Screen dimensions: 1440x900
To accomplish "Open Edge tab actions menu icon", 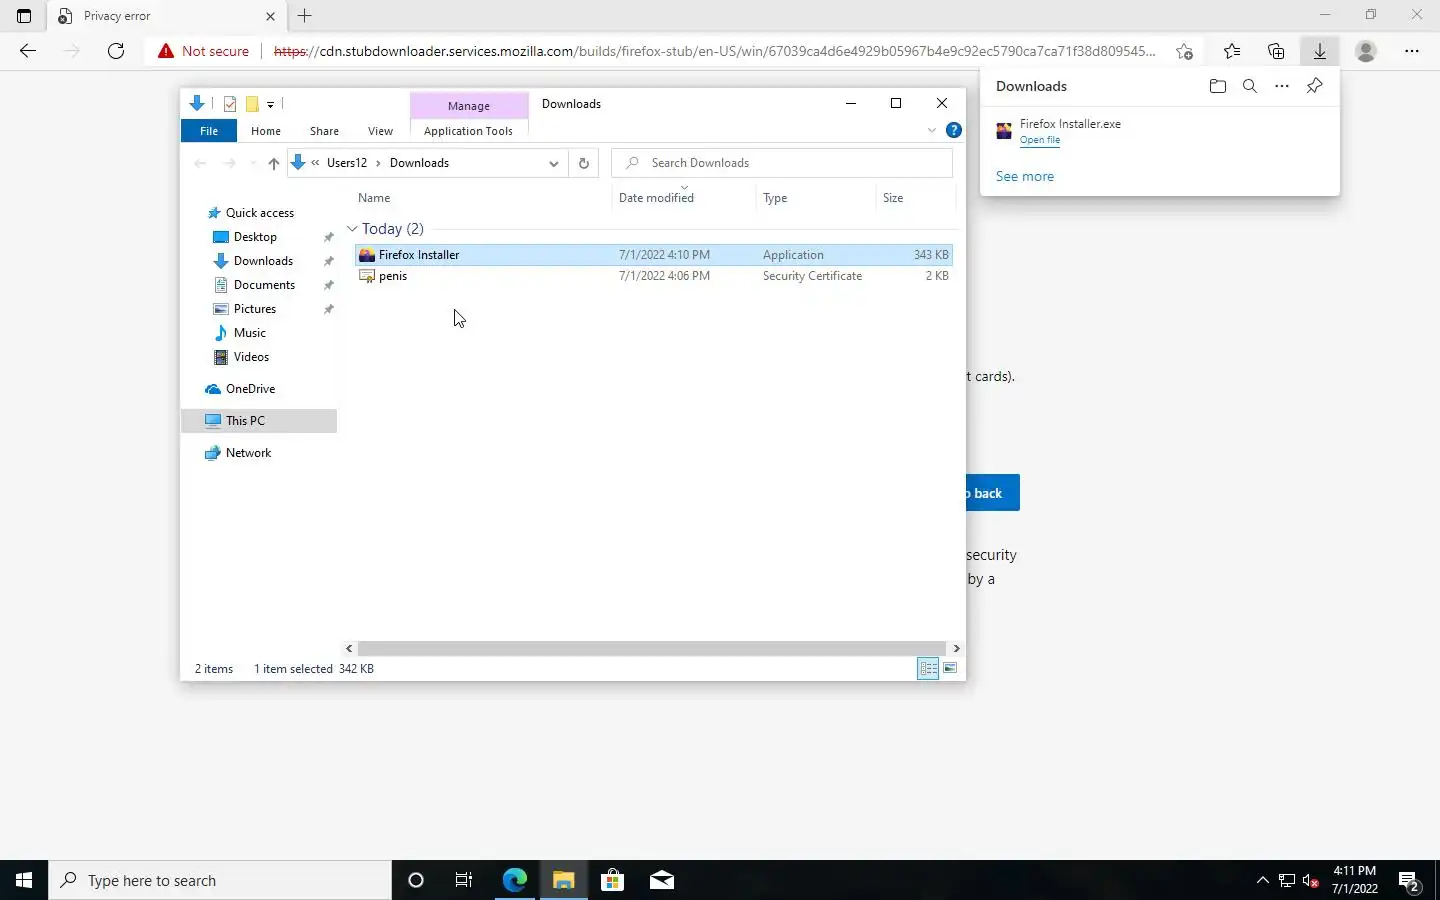I will point(24,16).
